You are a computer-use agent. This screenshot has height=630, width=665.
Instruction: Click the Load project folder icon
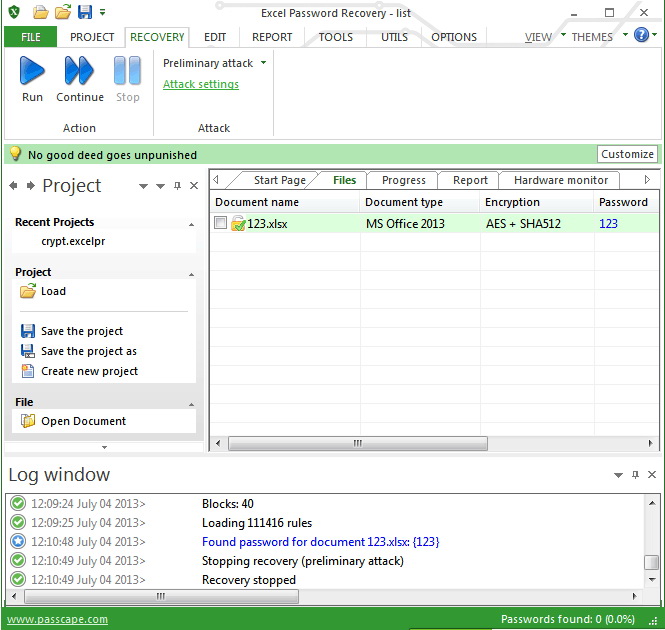coord(28,291)
